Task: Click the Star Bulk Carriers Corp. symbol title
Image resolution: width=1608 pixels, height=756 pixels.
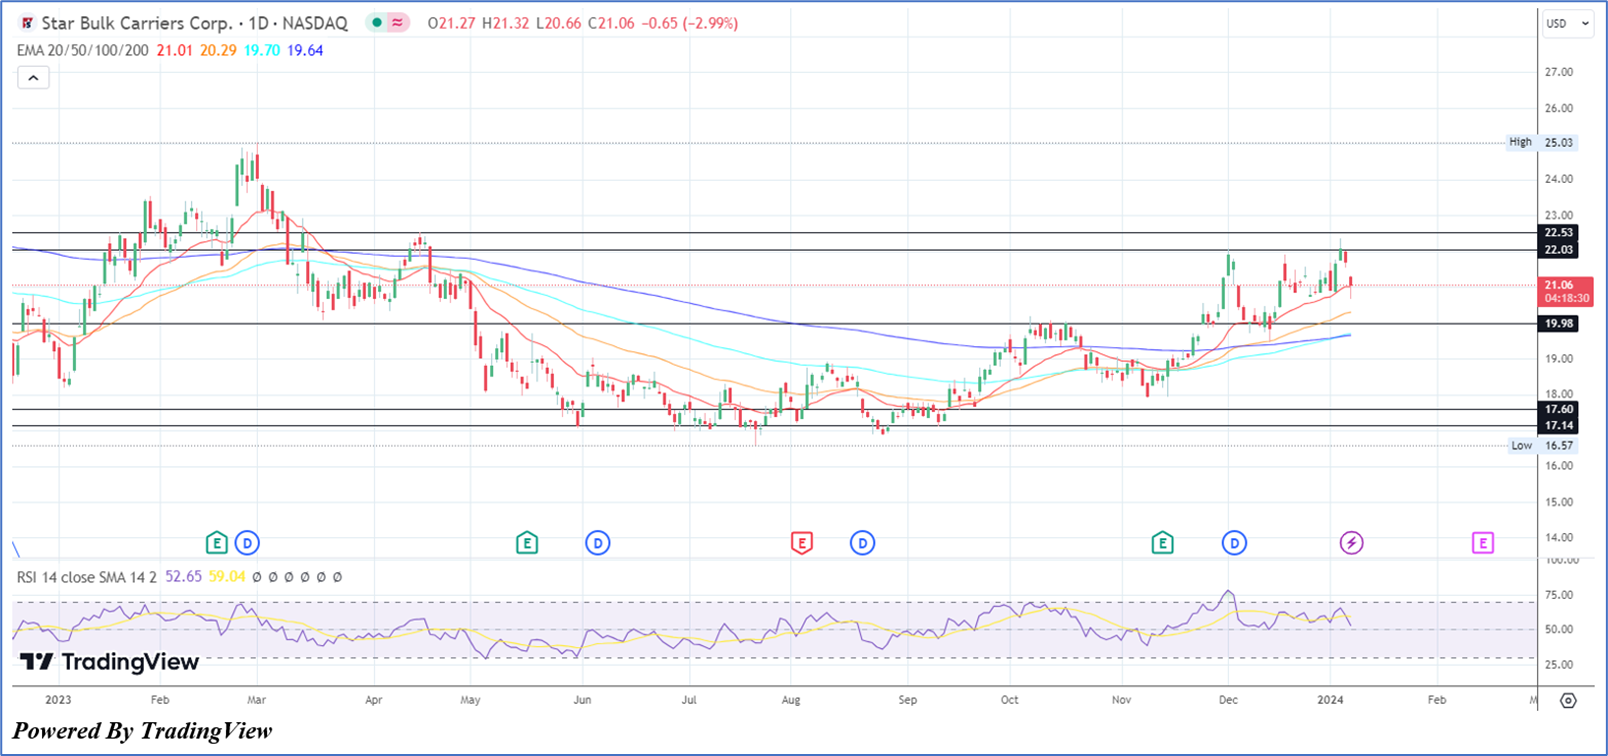Action: point(137,23)
